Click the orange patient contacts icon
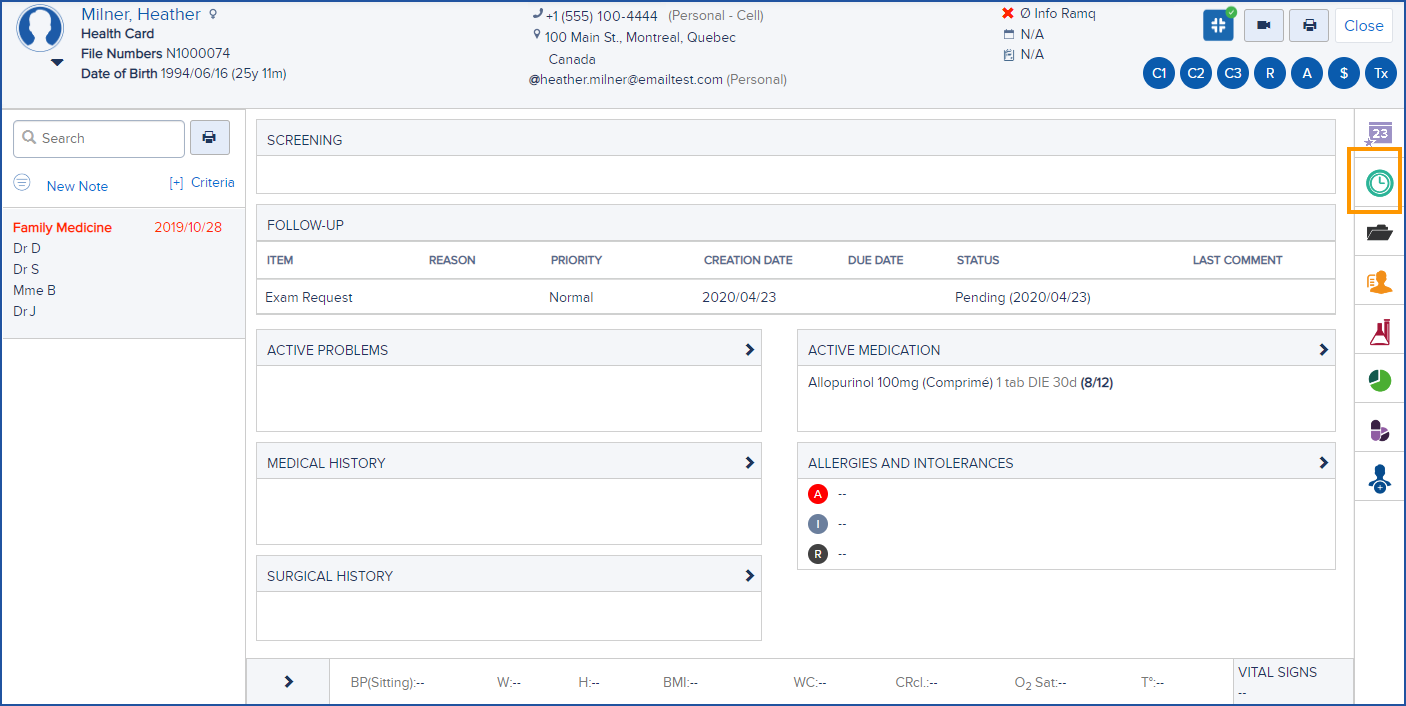 tap(1378, 281)
